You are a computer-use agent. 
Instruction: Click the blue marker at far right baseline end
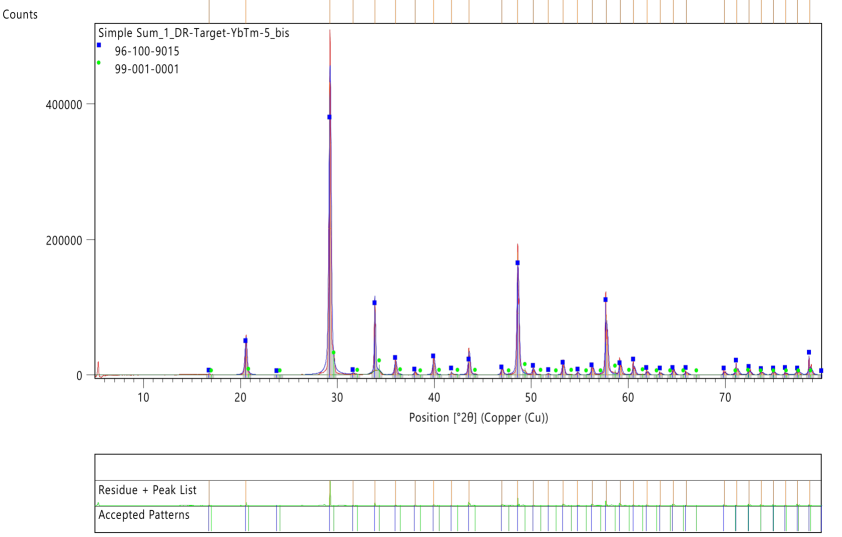(x=821, y=371)
